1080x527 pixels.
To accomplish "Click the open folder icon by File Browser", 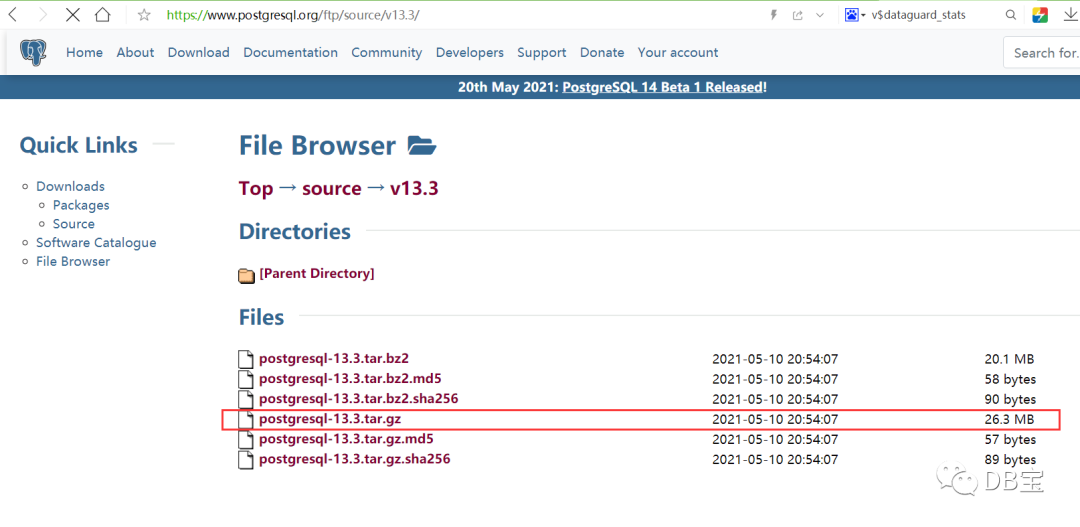I will pos(422,145).
